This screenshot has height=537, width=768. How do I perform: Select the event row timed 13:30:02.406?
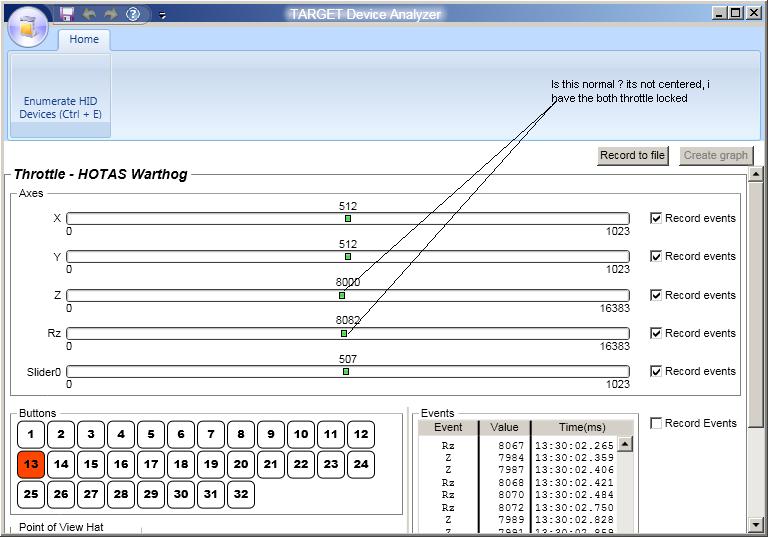(518, 470)
